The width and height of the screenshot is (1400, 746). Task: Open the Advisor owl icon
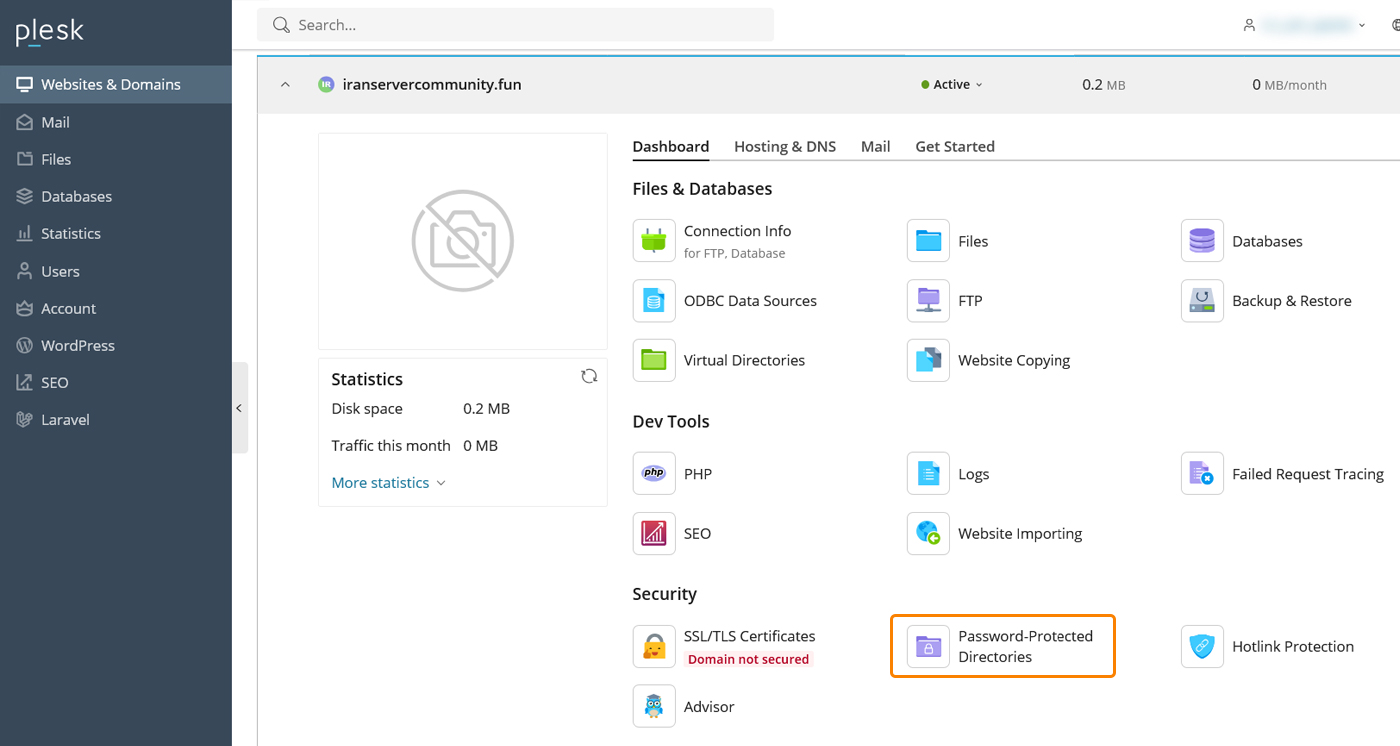tap(654, 706)
